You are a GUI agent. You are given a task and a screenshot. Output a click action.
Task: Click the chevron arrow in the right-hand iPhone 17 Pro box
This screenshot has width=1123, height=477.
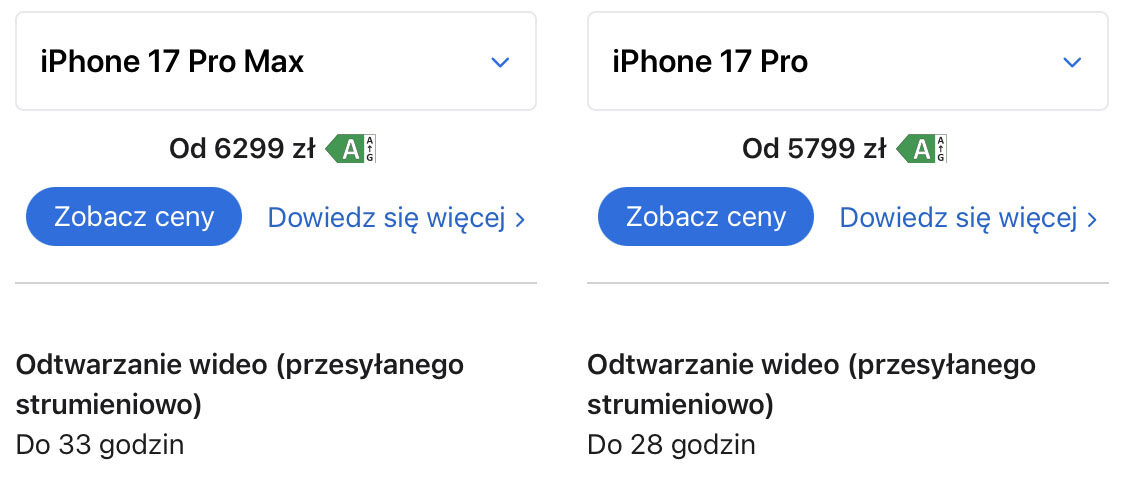click(x=1071, y=62)
